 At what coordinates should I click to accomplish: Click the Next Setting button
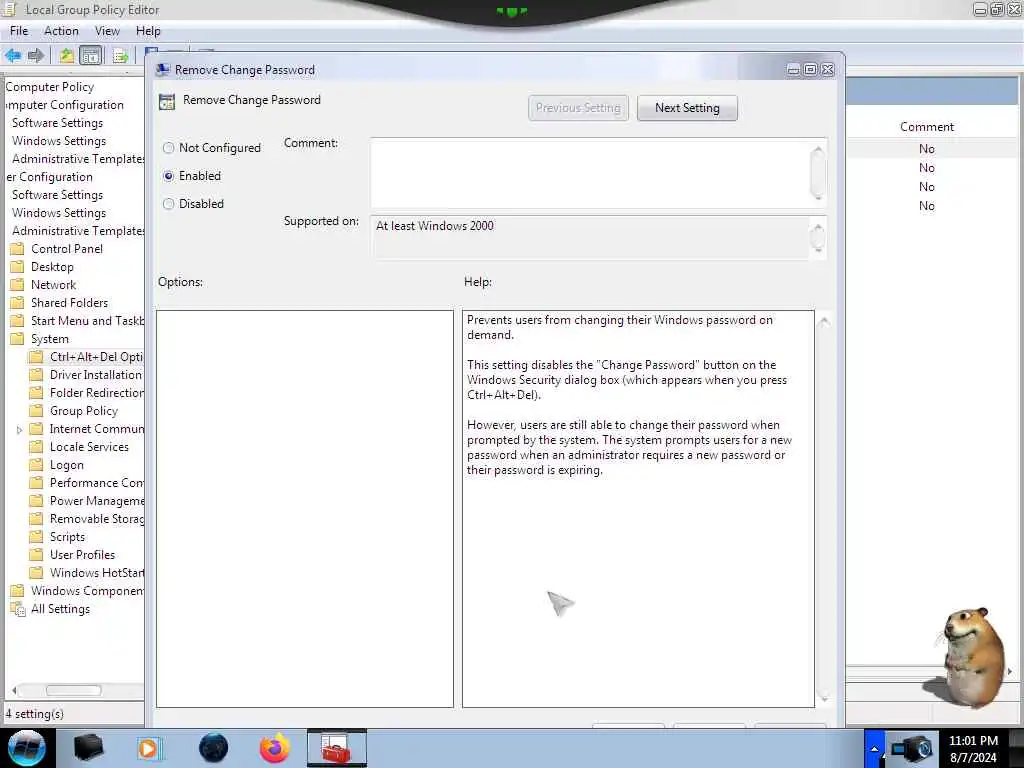pos(687,108)
